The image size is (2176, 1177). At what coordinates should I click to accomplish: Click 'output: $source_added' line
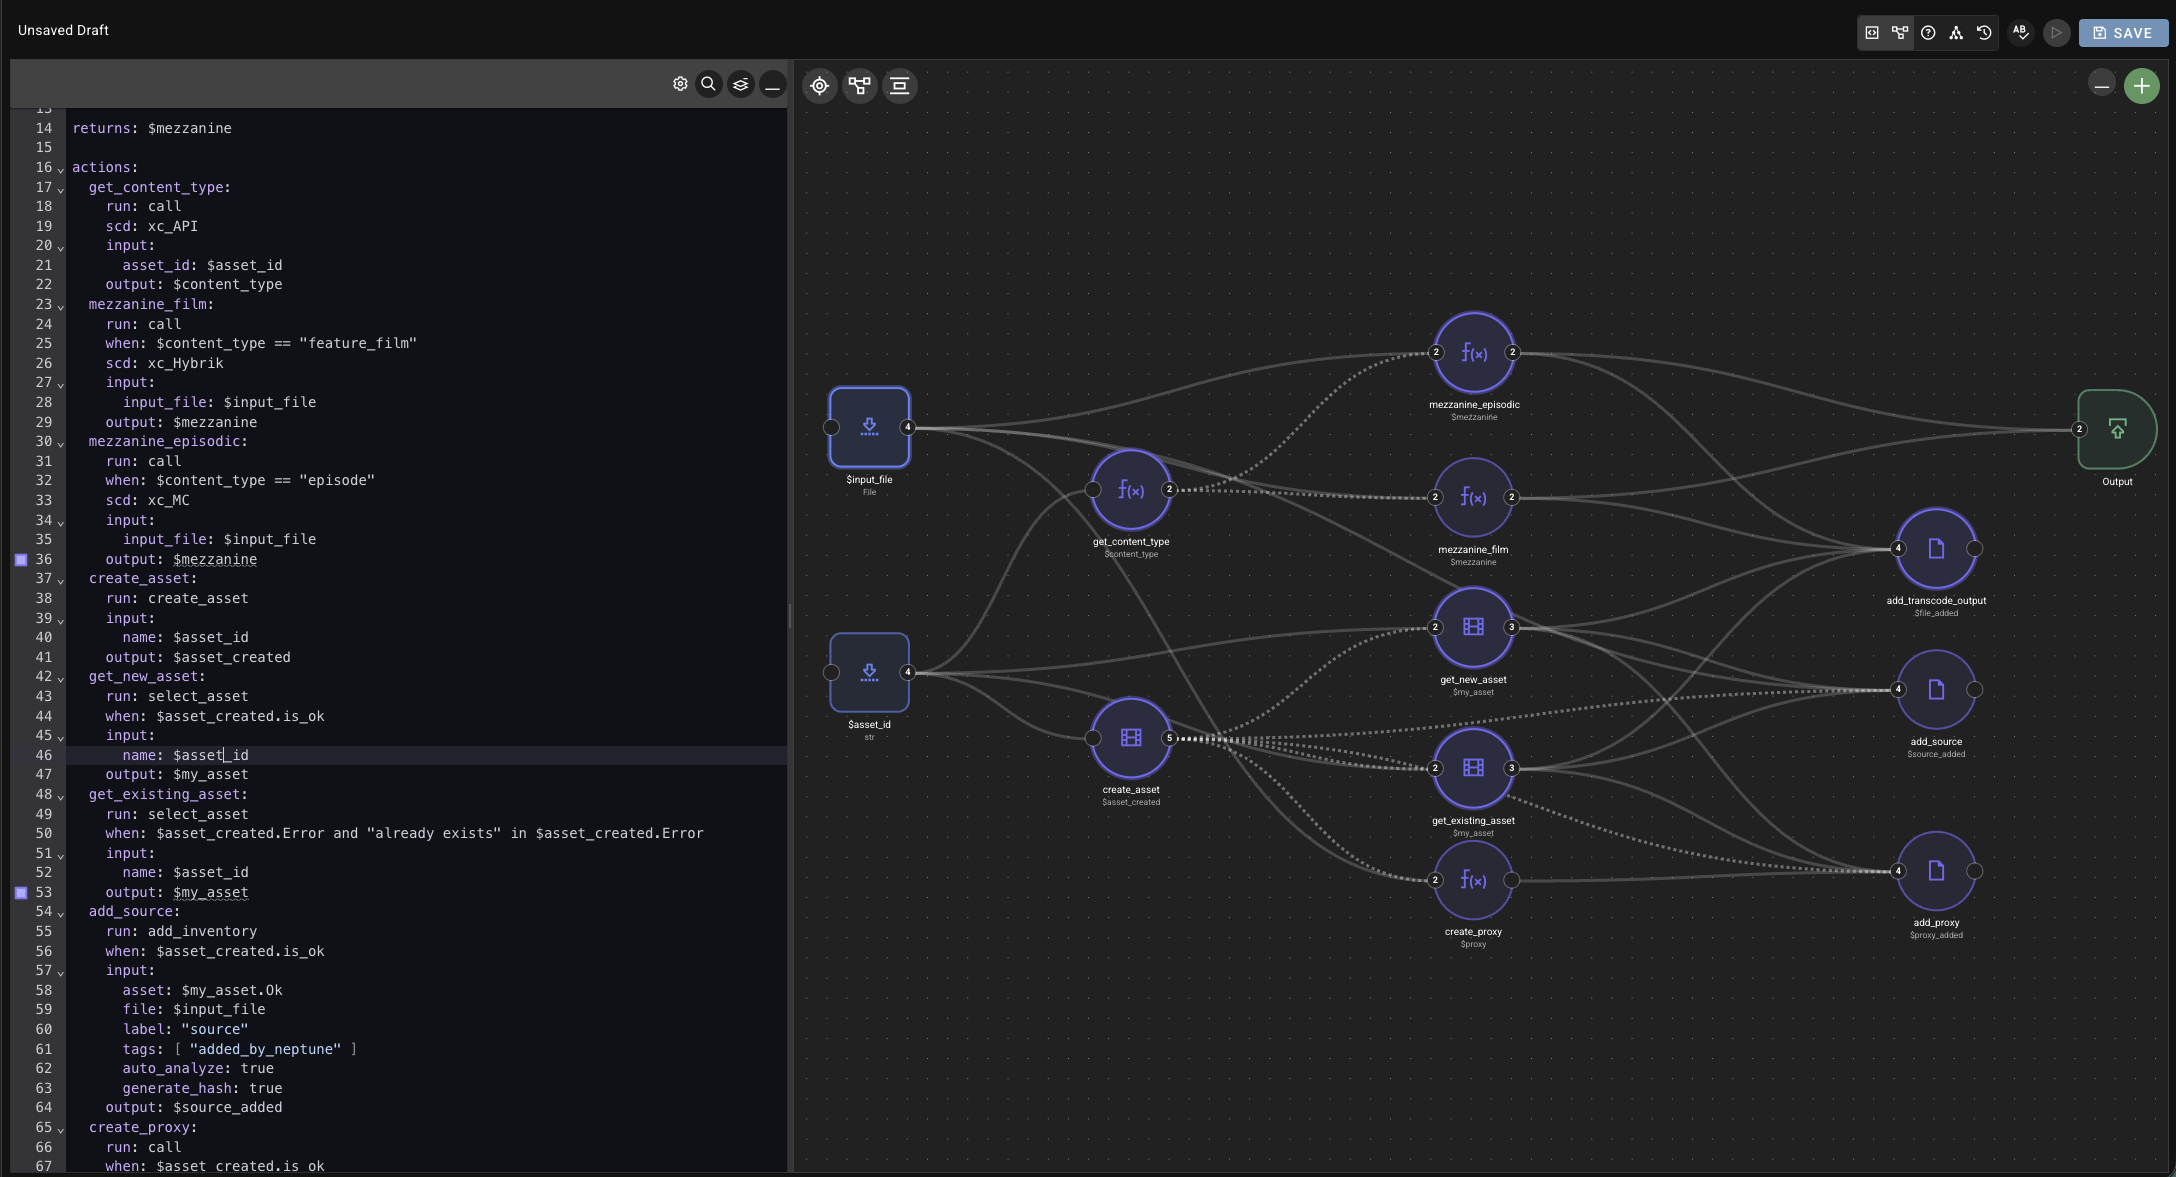pyautogui.click(x=194, y=1107)
